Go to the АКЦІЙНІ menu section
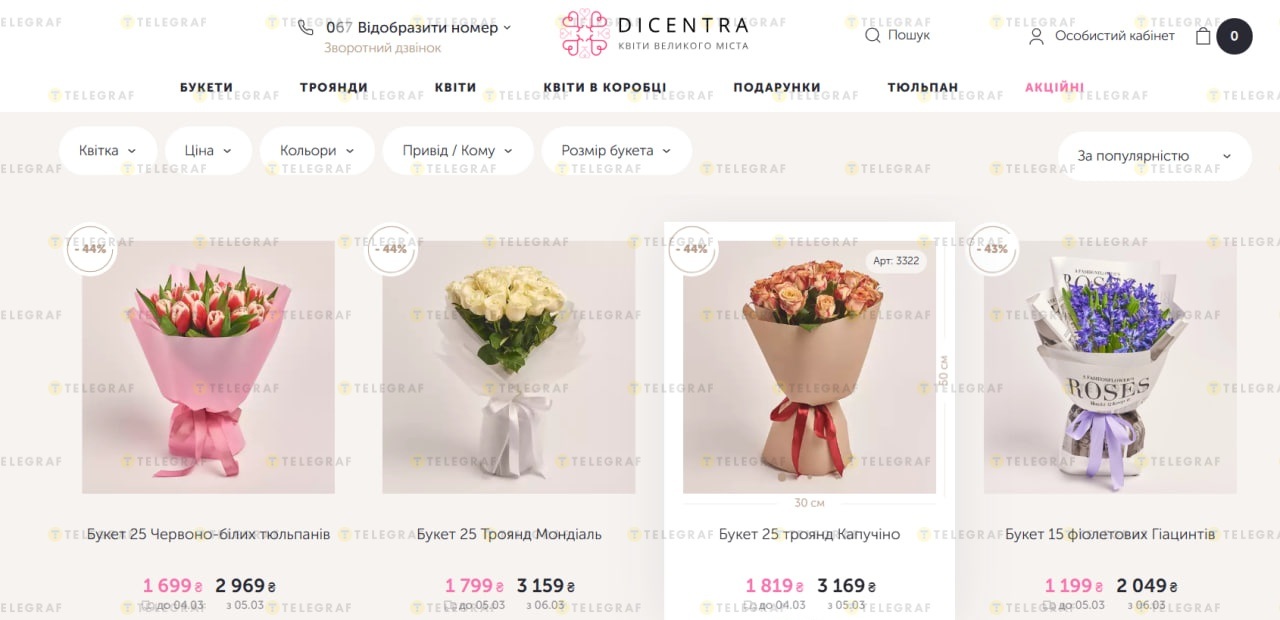The height and width of the screenshot is (620, 1280). [1055, 87]
